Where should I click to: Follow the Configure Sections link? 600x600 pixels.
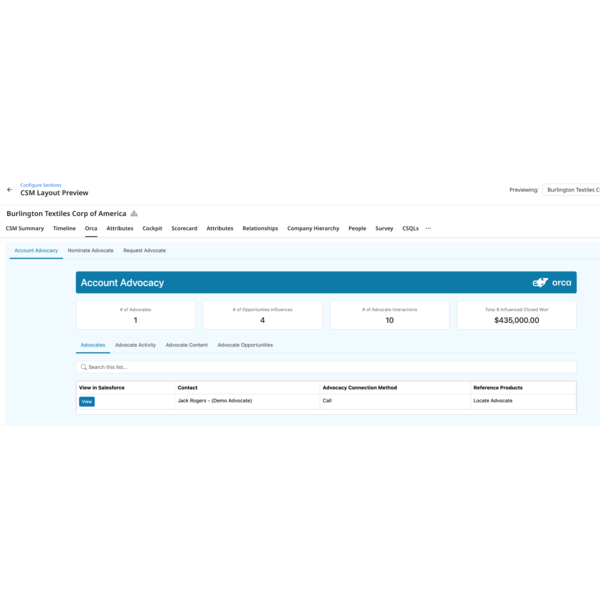[41, 185]
